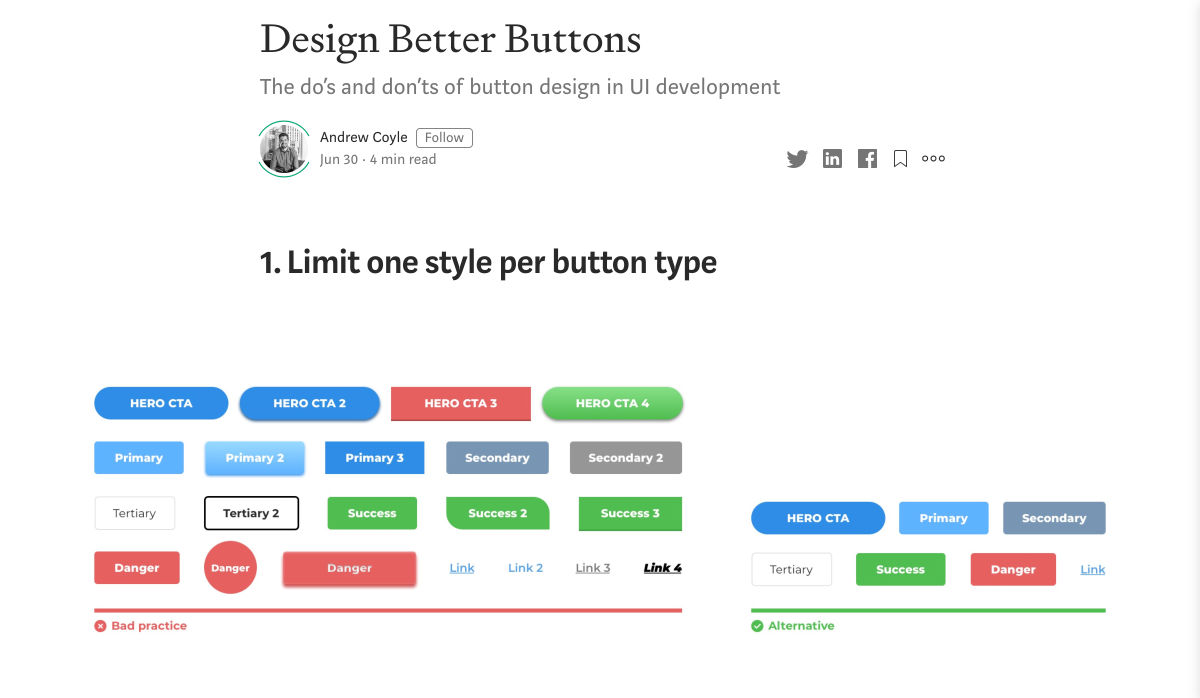Share article on Twitter

(x=796, y=159)
